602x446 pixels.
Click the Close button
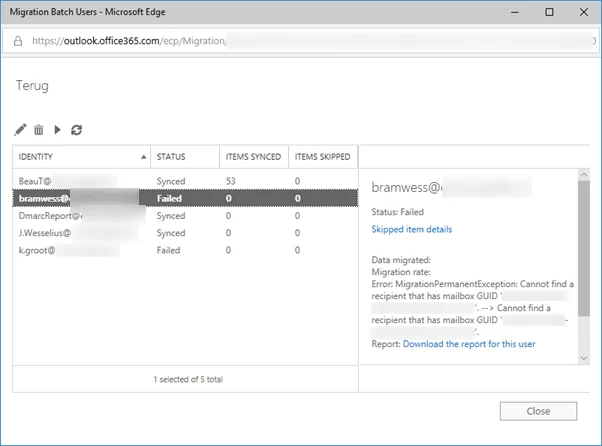[538, 411]
